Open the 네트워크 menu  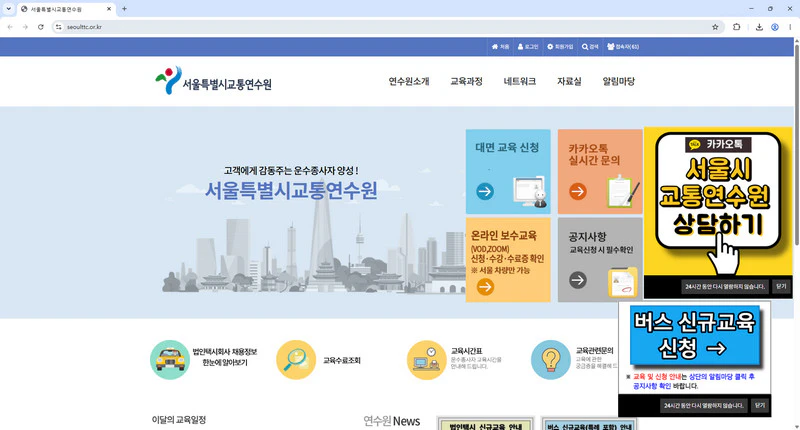[519, 81]
